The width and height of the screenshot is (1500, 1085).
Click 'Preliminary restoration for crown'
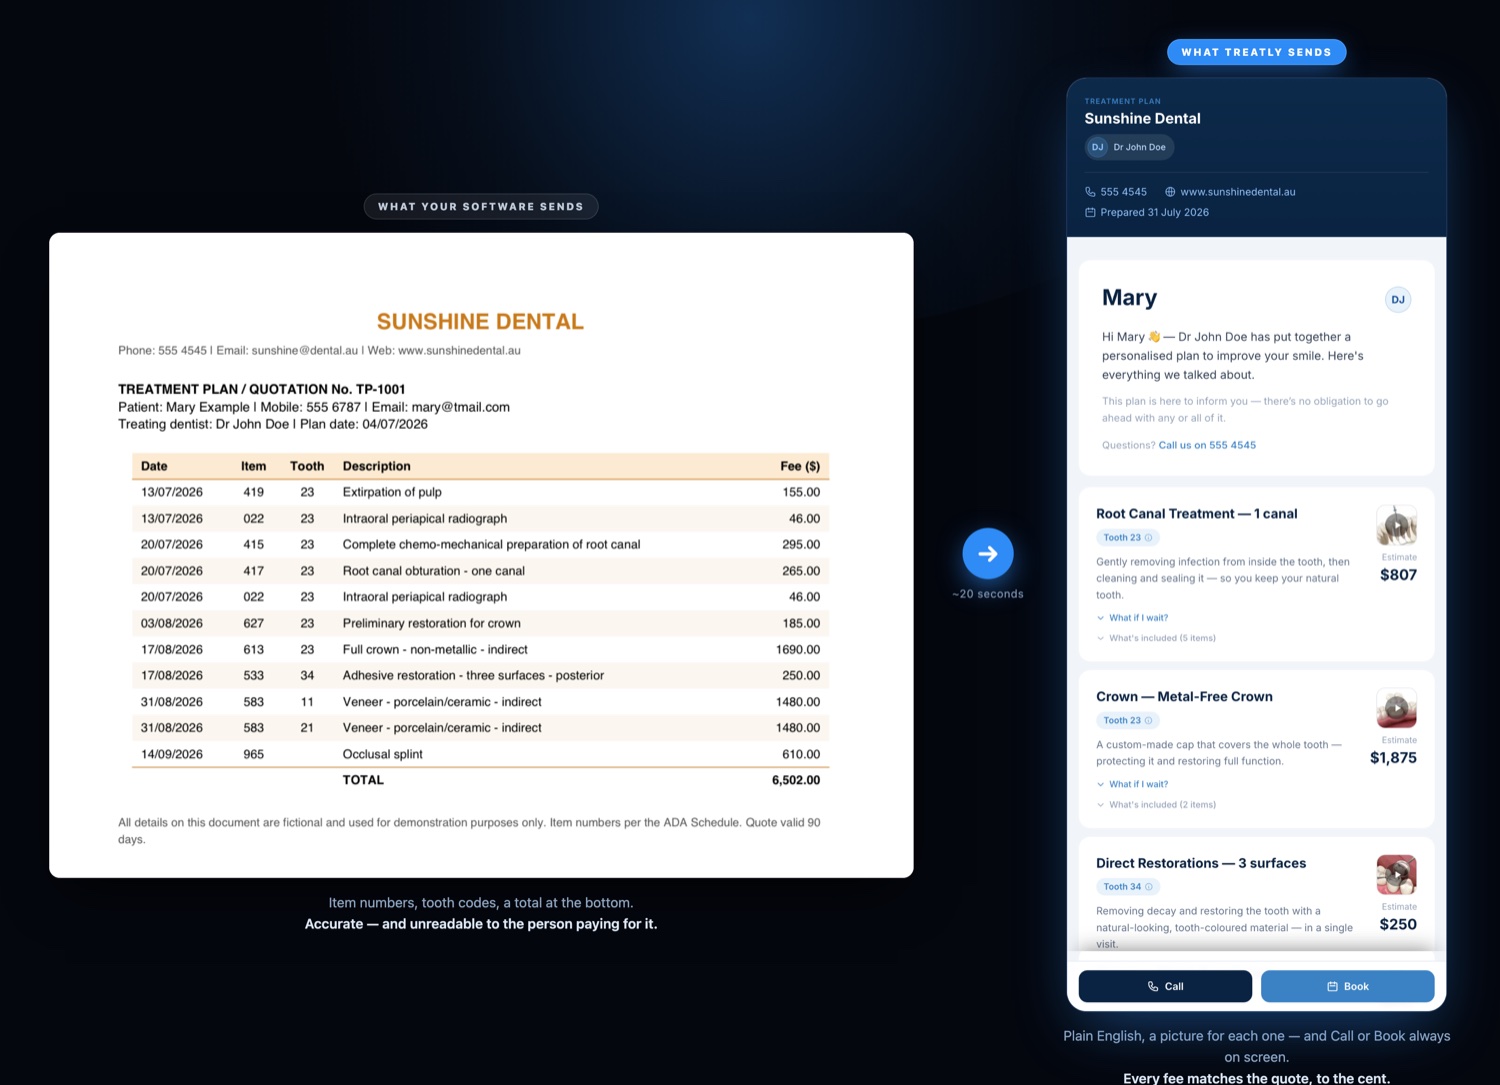[x=432, y=623]
